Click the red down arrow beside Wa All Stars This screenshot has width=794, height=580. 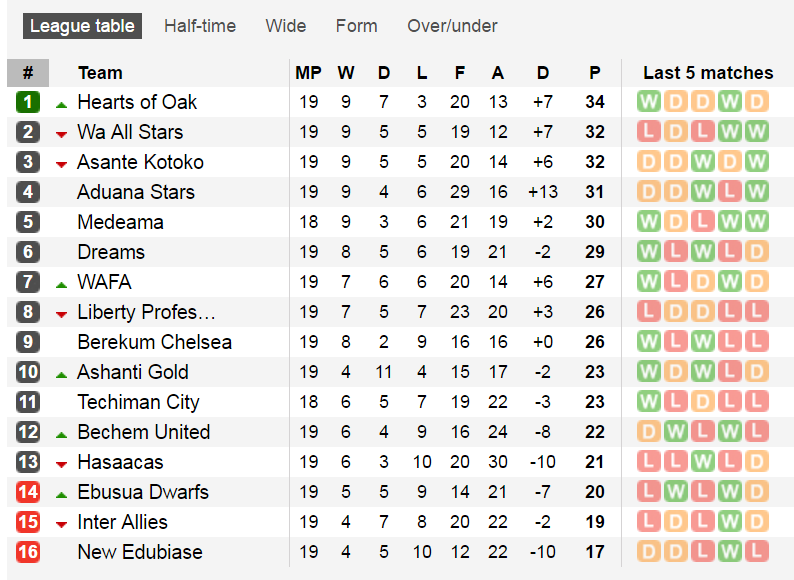(x=61, y=133)
